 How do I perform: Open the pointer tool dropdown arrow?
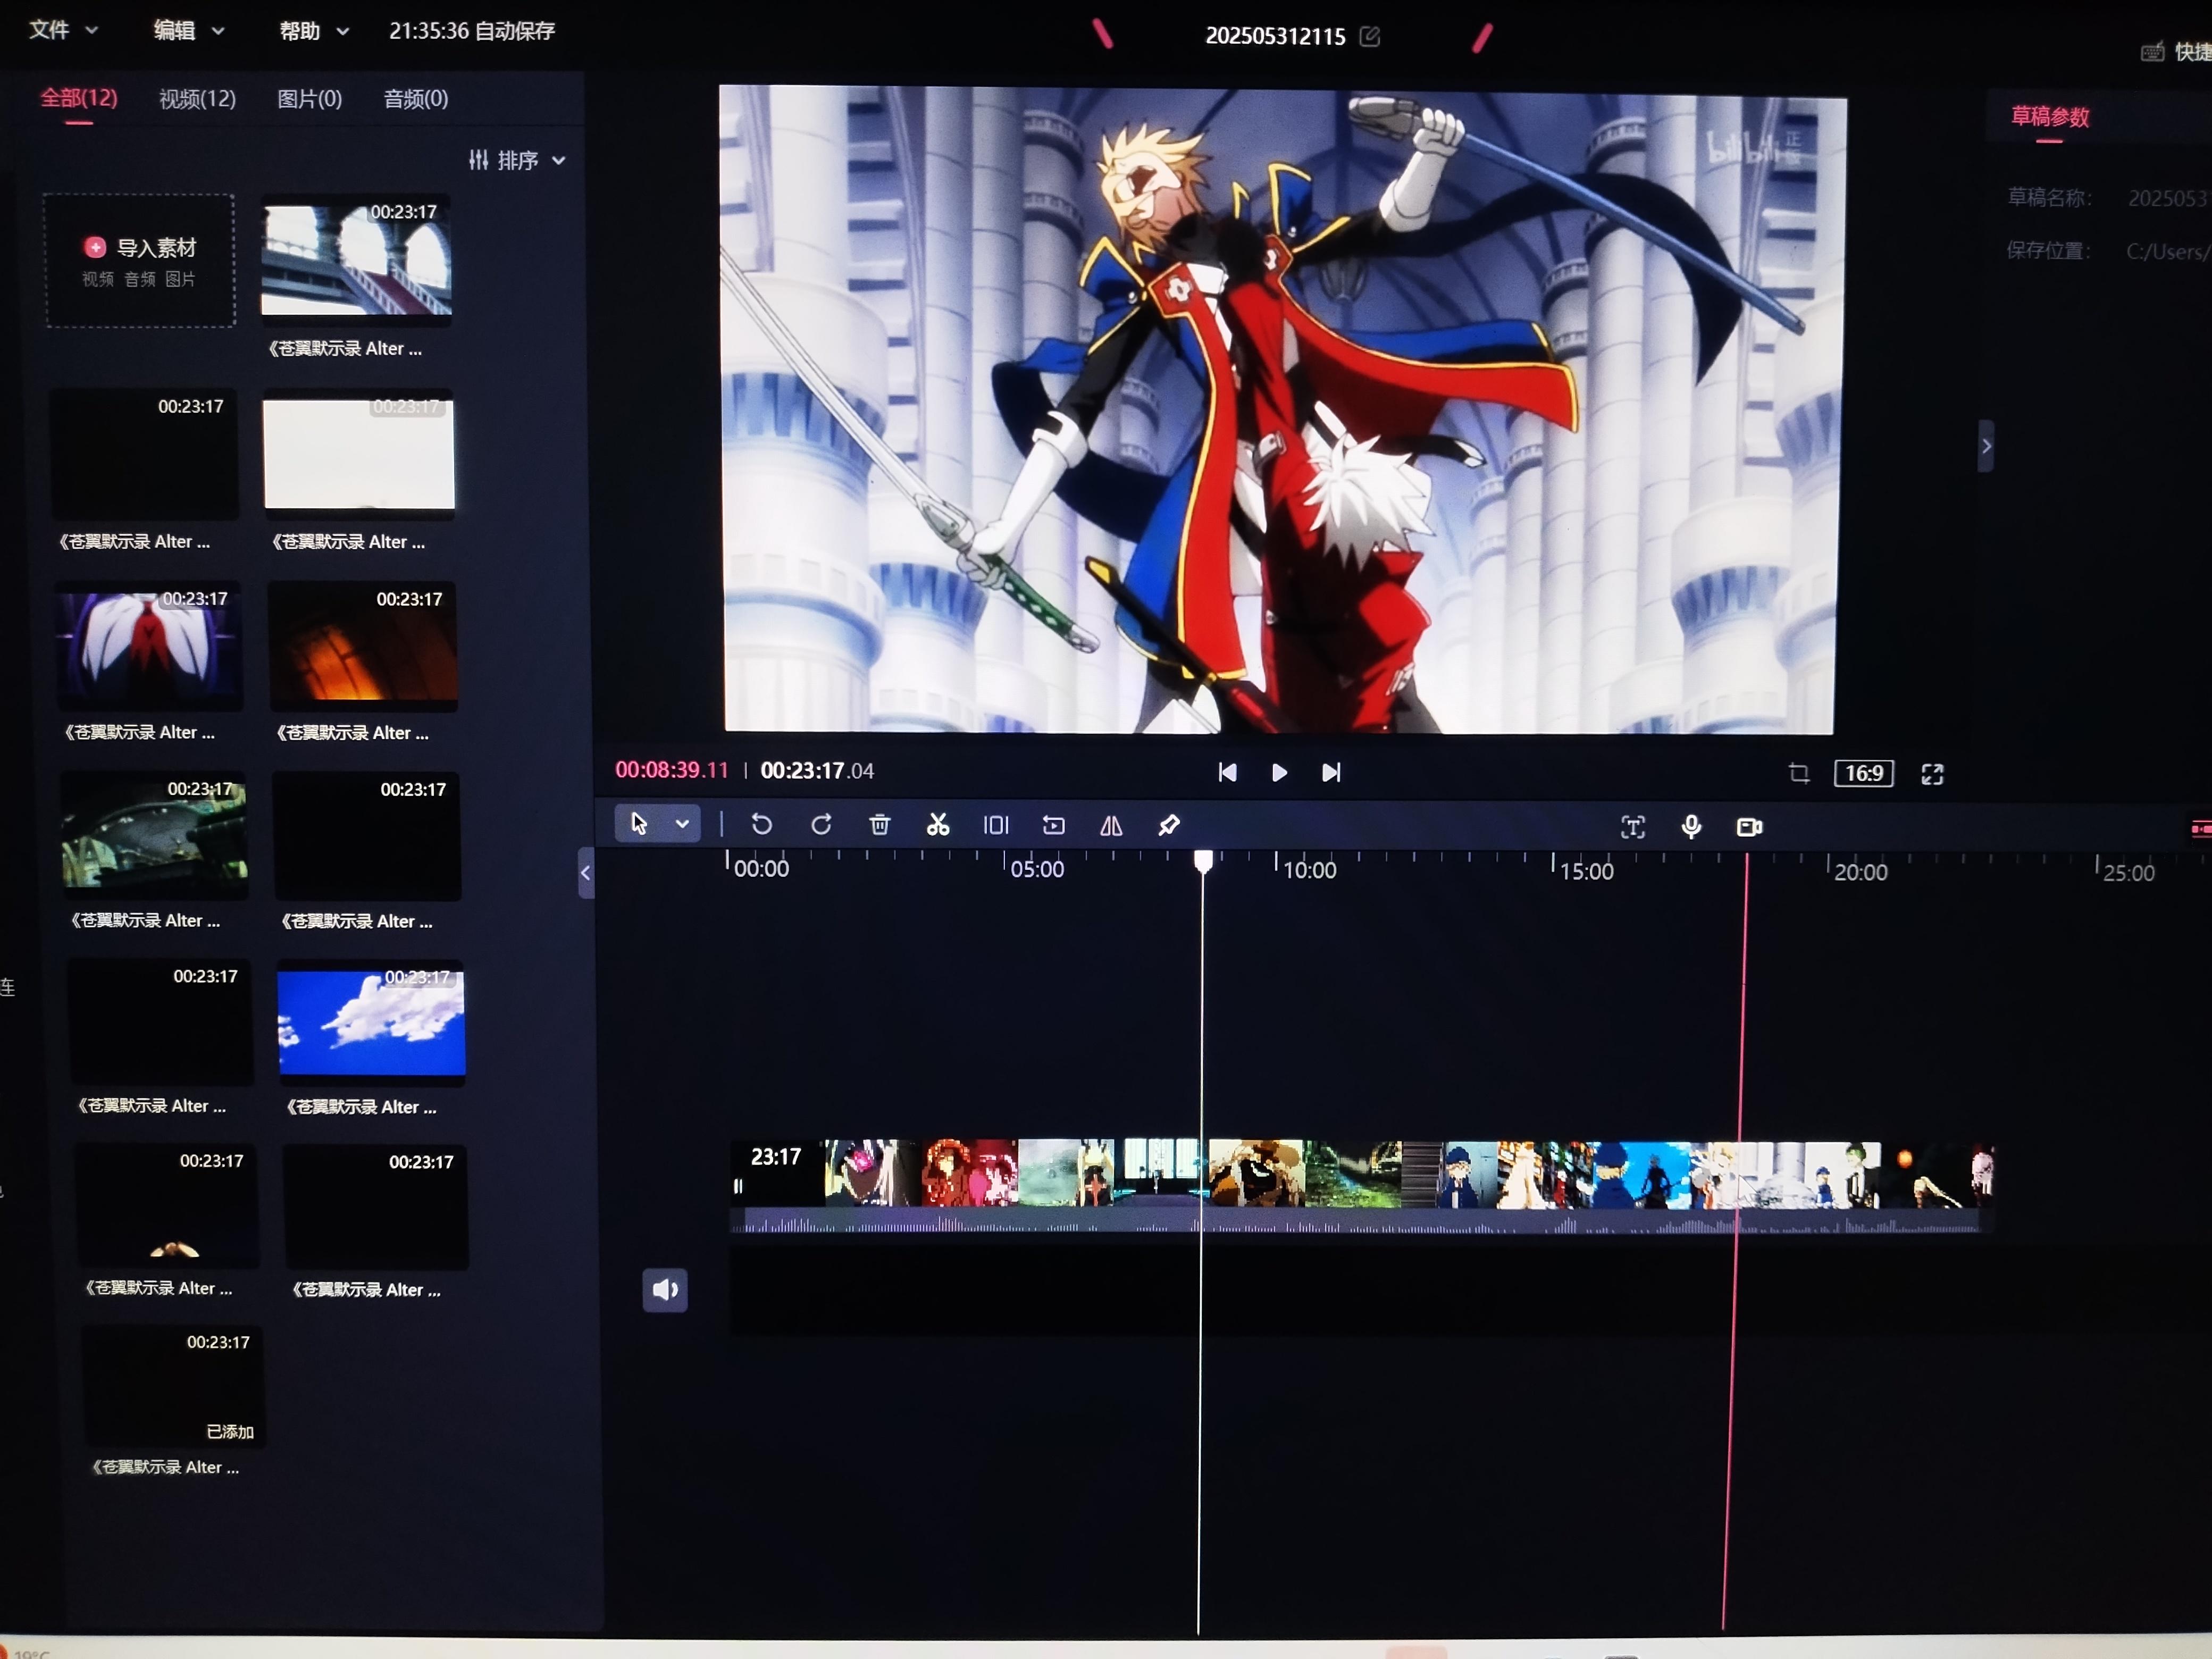pos(682,824)
